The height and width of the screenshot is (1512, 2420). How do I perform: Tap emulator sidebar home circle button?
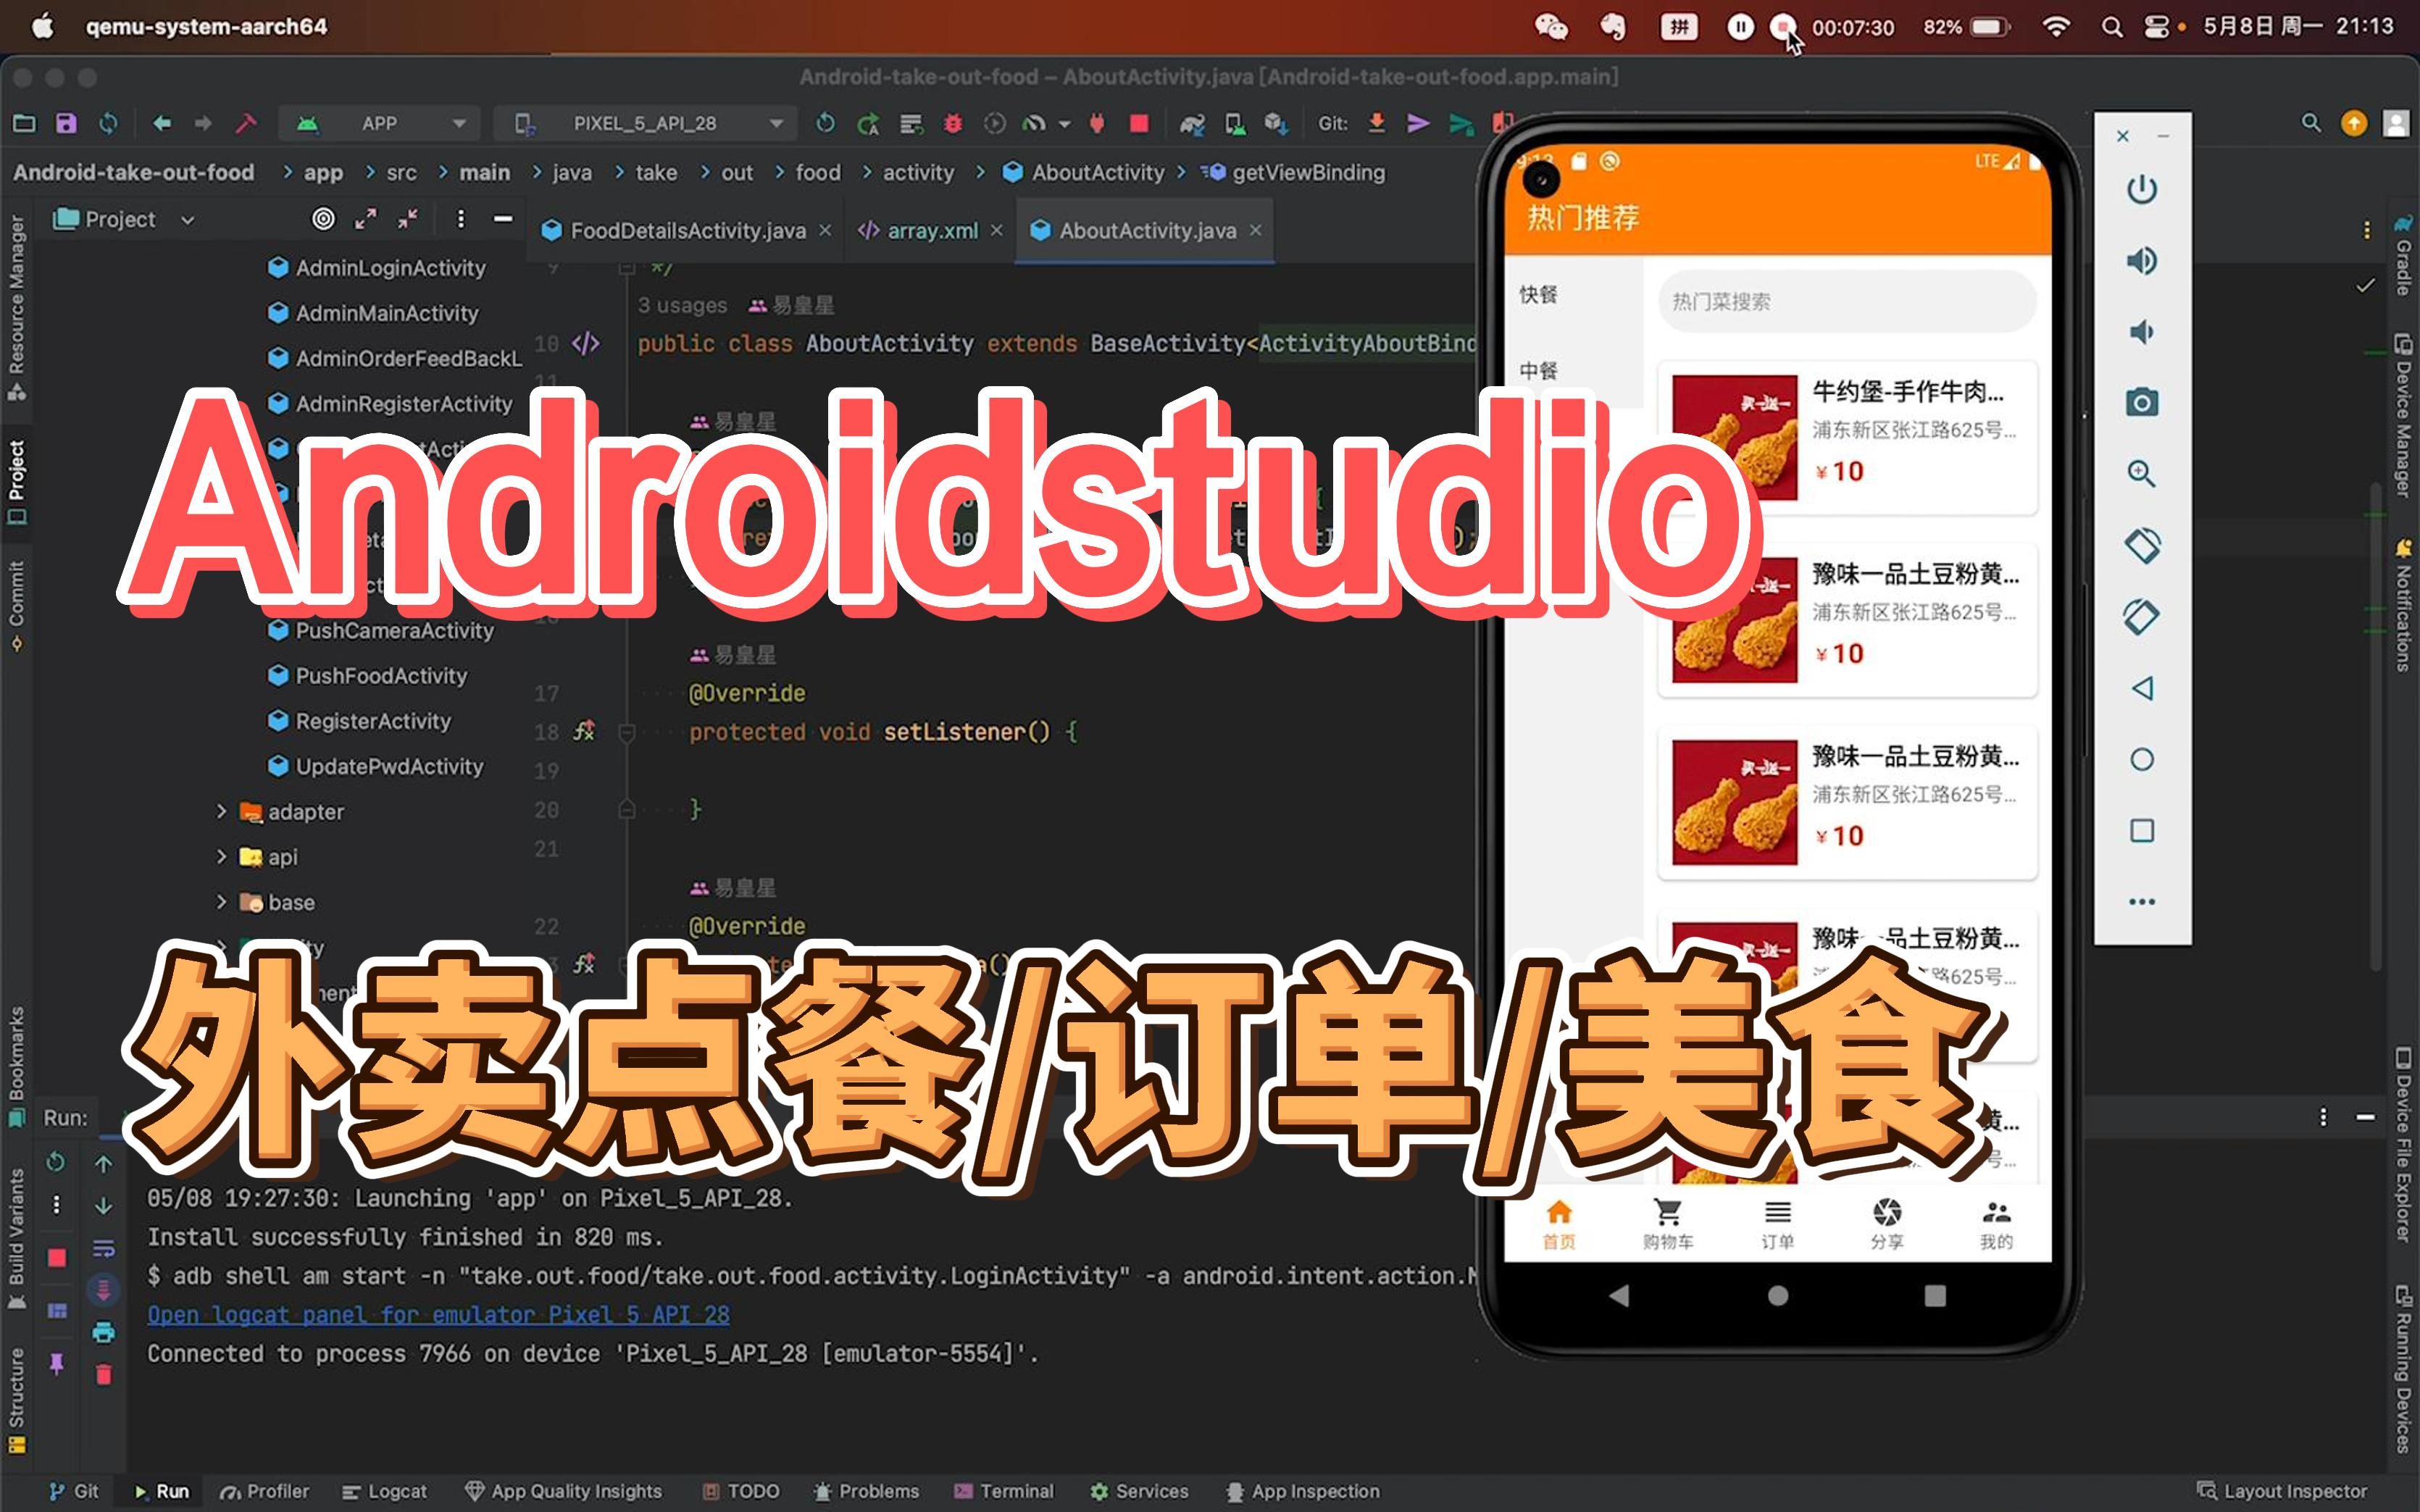2141,759
